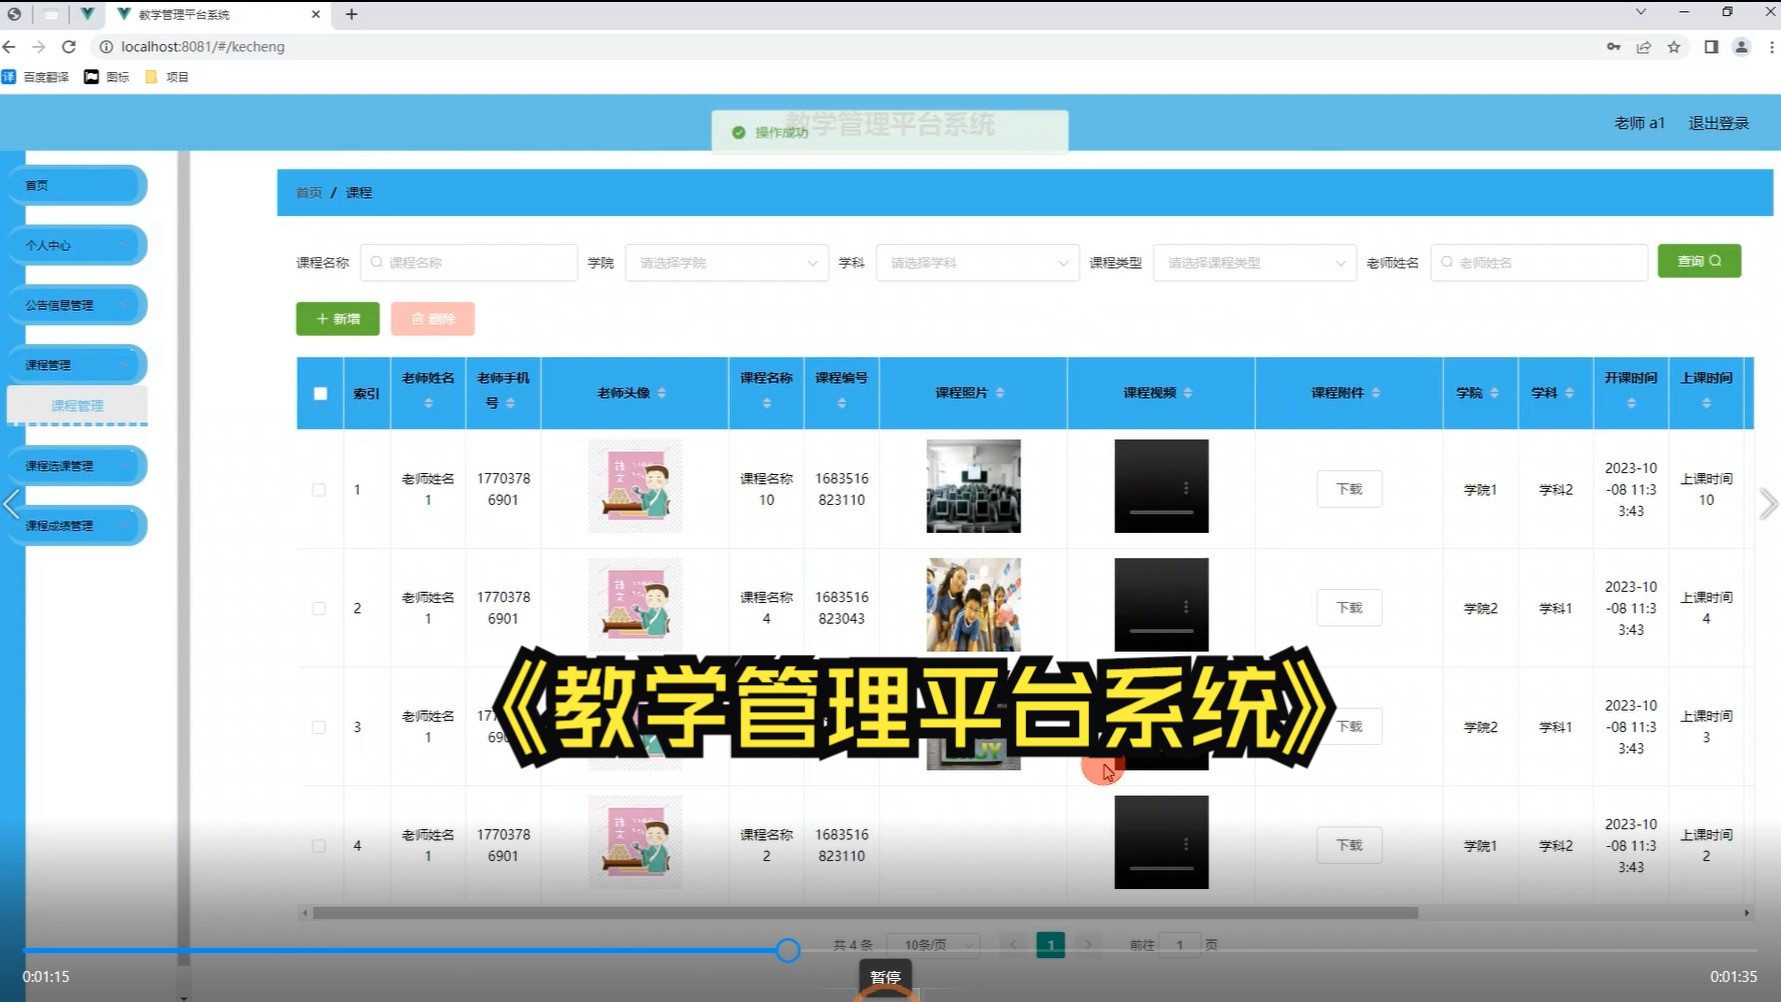Open the 学院 dropdown

pyautogui.click(x=727, y=262)
